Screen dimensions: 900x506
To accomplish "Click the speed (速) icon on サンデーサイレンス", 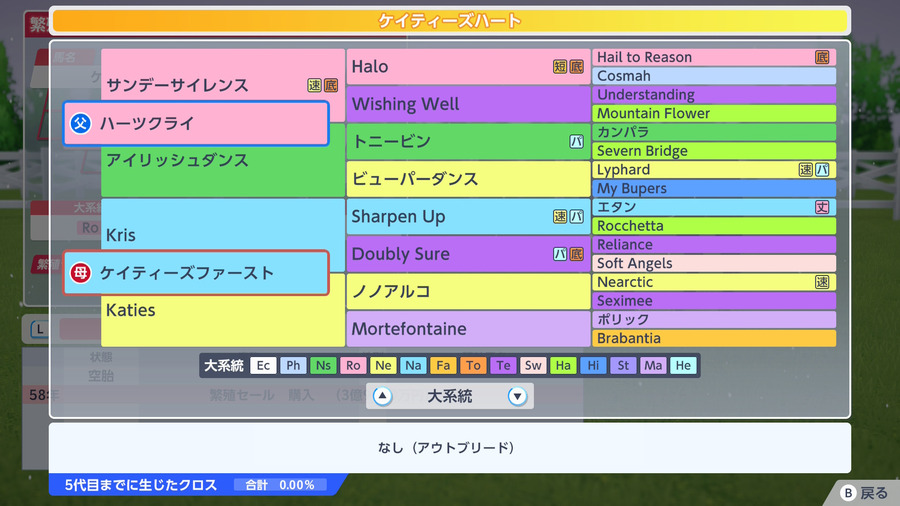I will click(315, 85).
